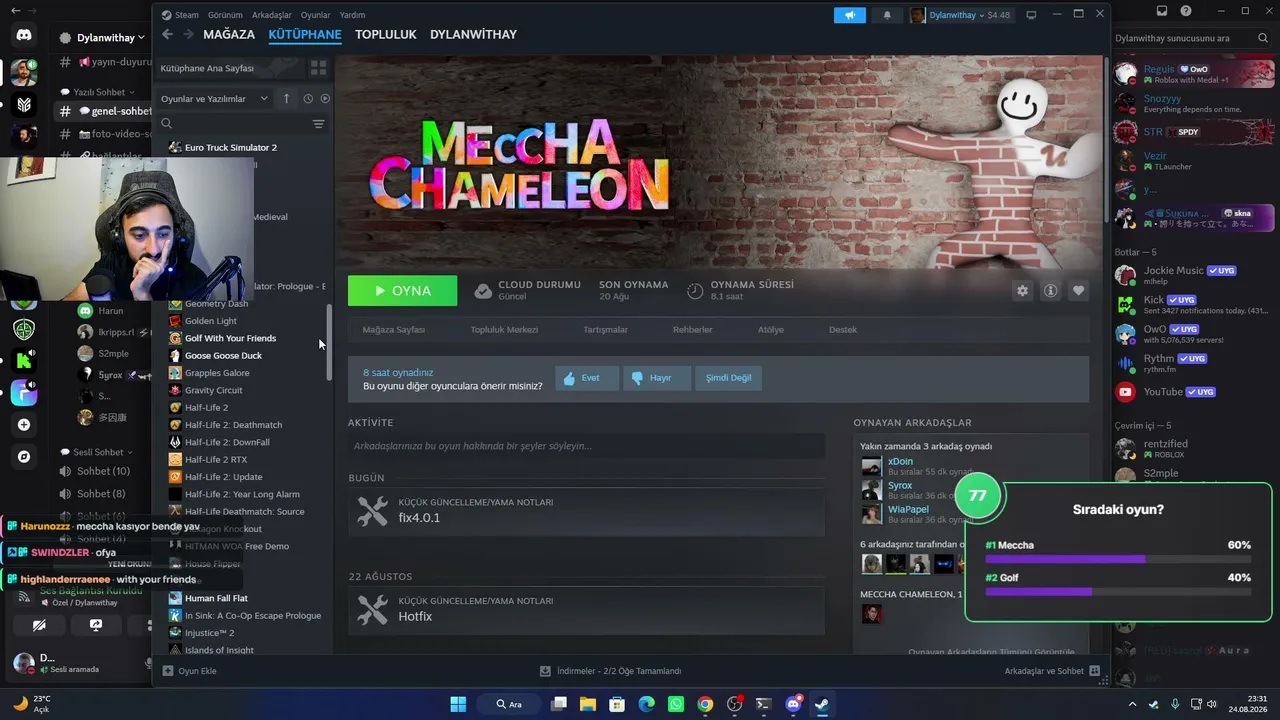1280x720 pixels.
Task: Dismiss recommendation with Şimdi Değil
Action: [728, 378]
